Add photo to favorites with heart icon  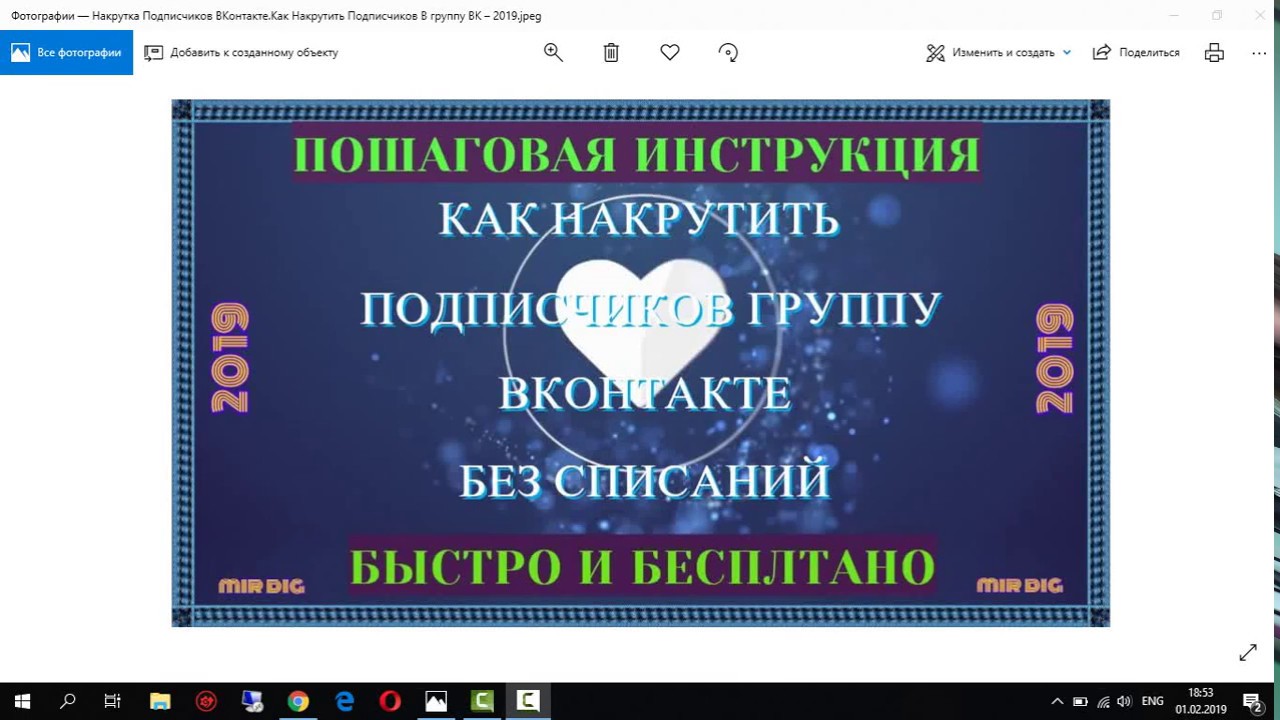coord(670,53)
